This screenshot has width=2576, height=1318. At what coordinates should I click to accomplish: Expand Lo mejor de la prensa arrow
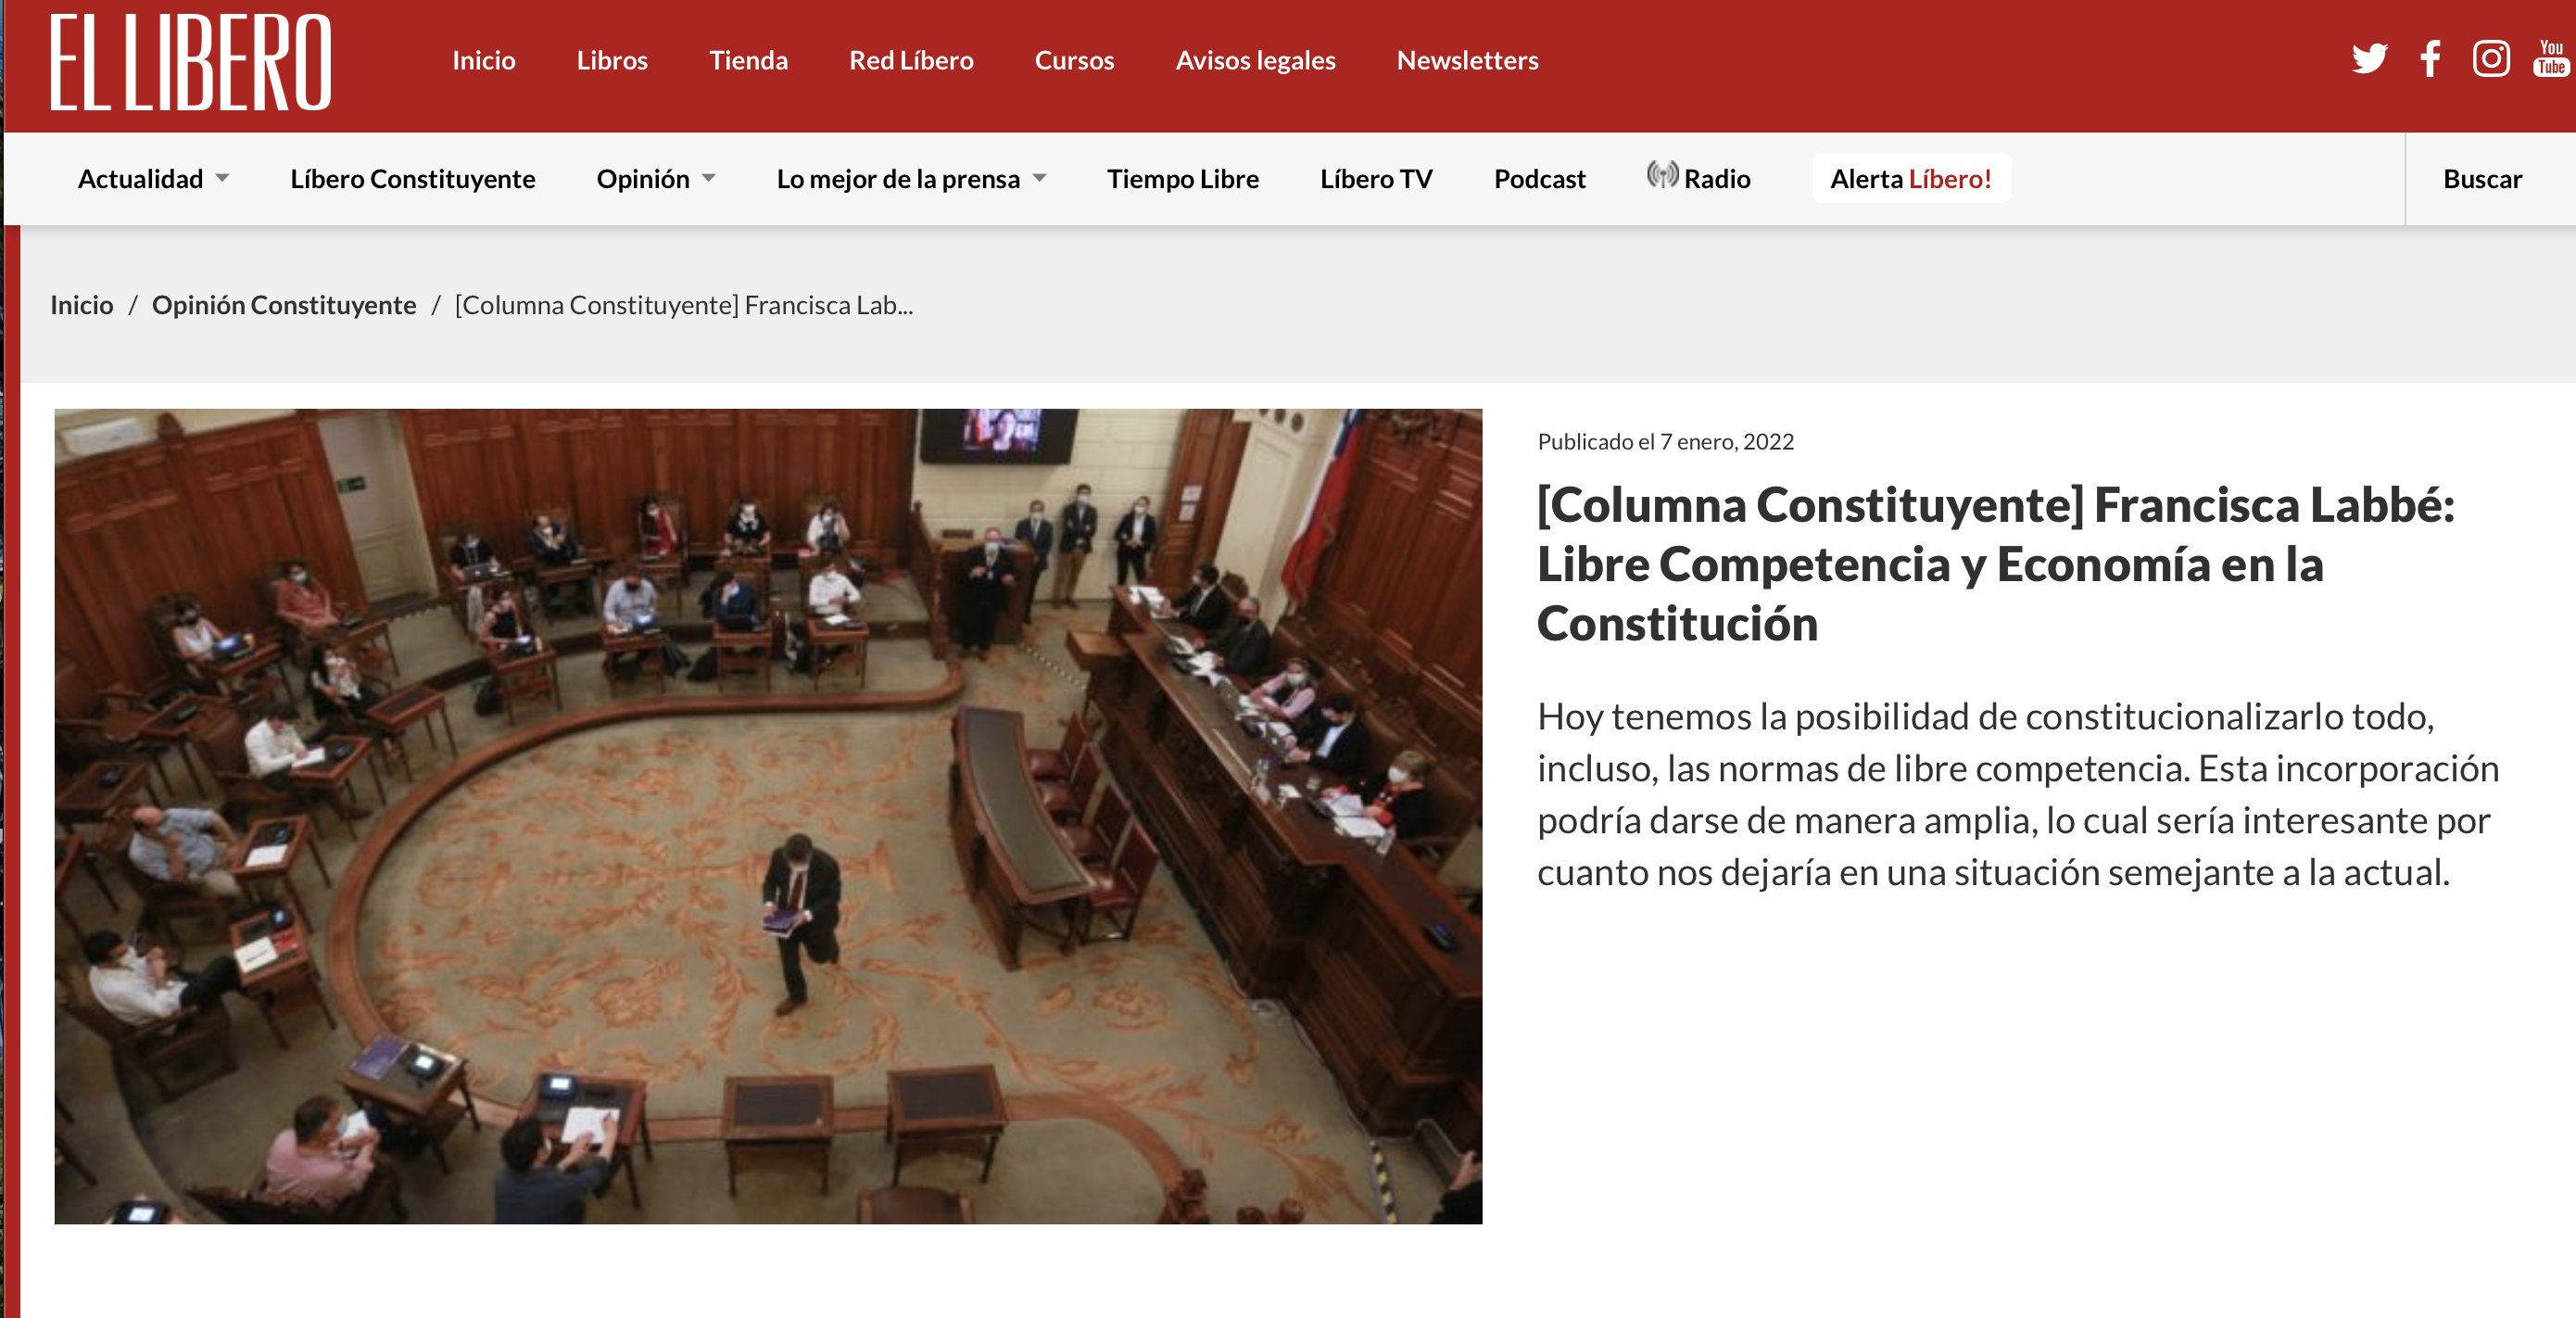pyautogui.click(x=1039, y=178)
